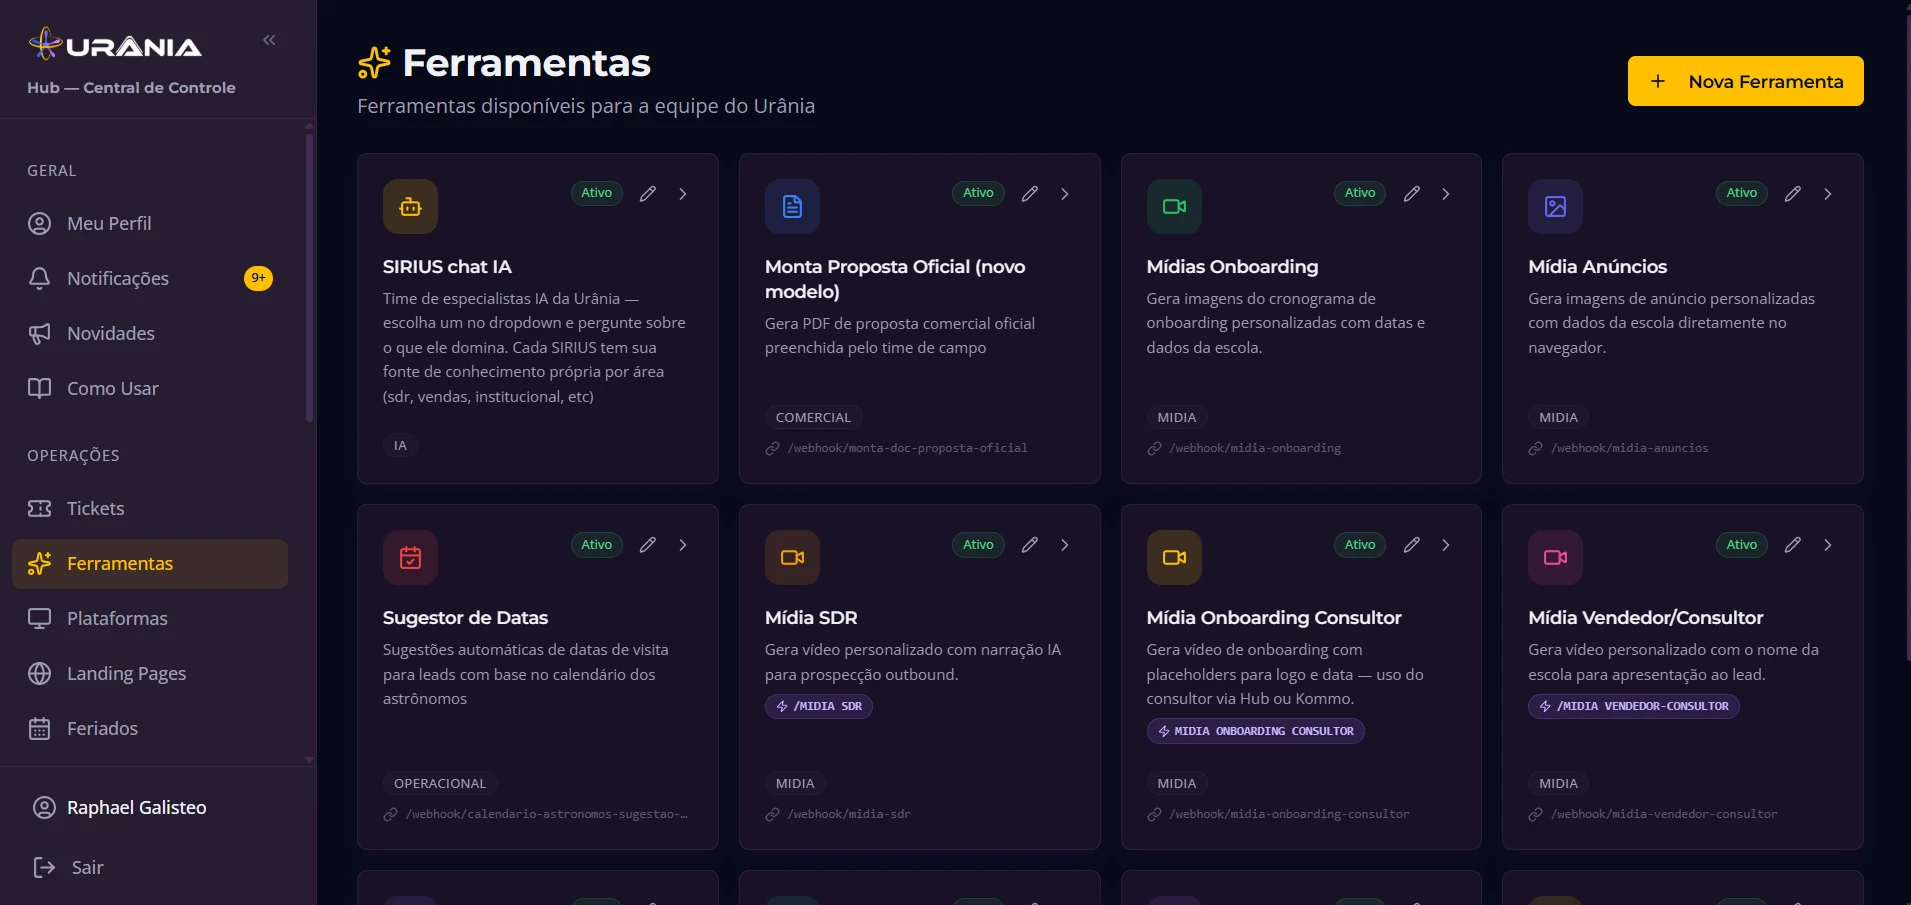This screenshot has width=1911, height=905.
Task: Navigate to Landing Pages
Action: point(150,673)
